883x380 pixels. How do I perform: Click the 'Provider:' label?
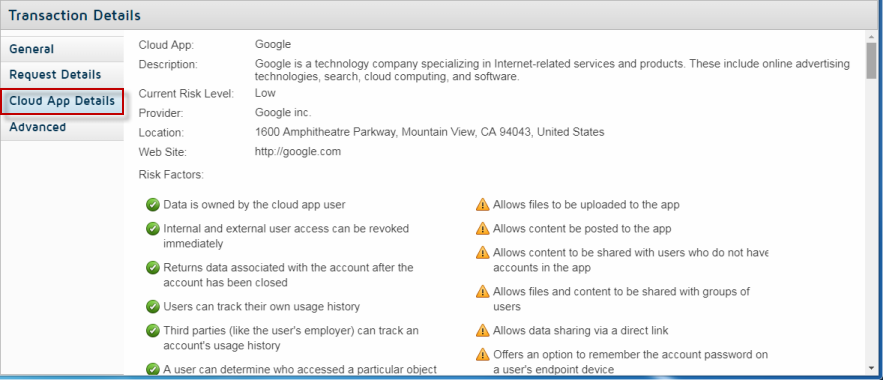[161, 113]
